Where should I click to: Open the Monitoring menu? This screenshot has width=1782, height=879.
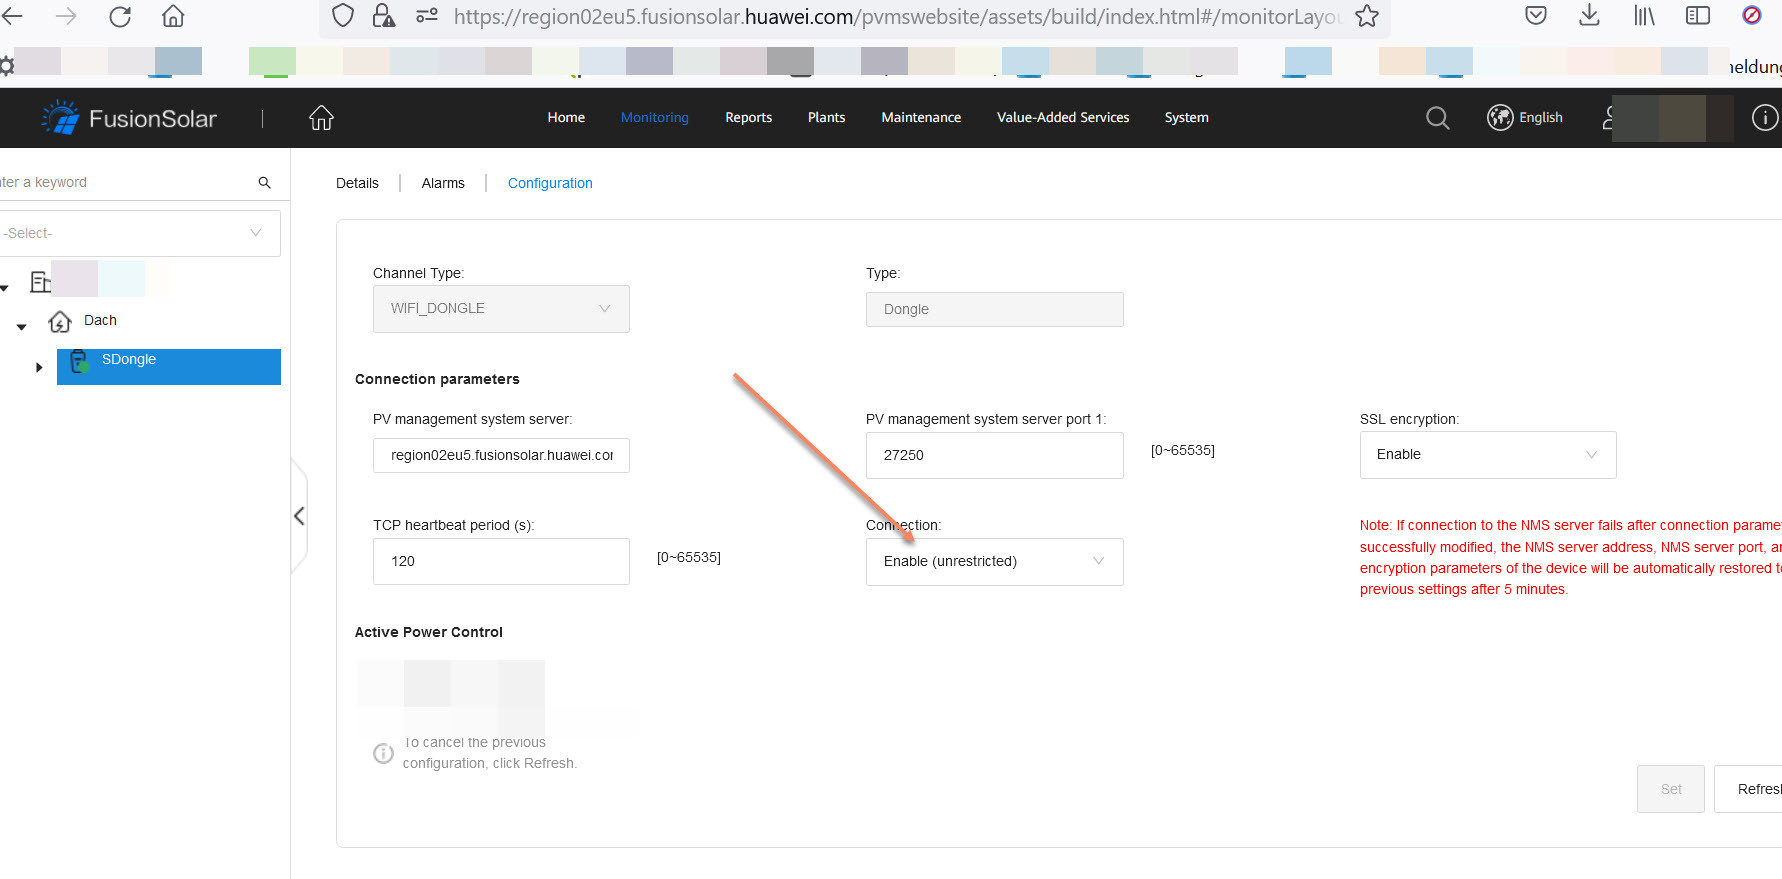655,117
